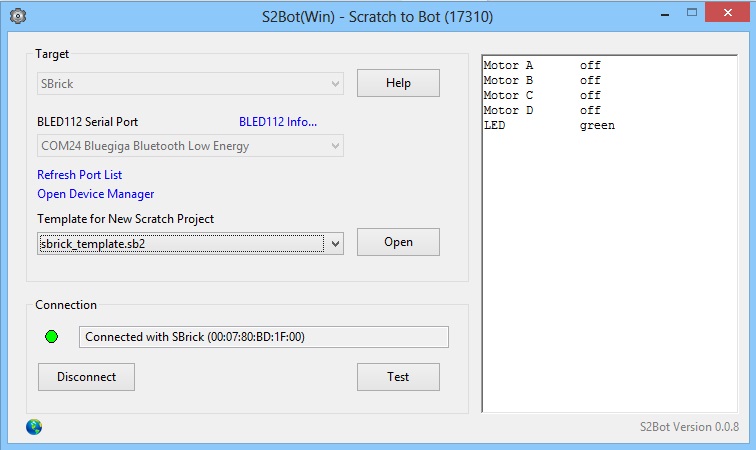
Task: Expand the sbrick_template.sb2 template dropdown arrow
Action: 336,244
